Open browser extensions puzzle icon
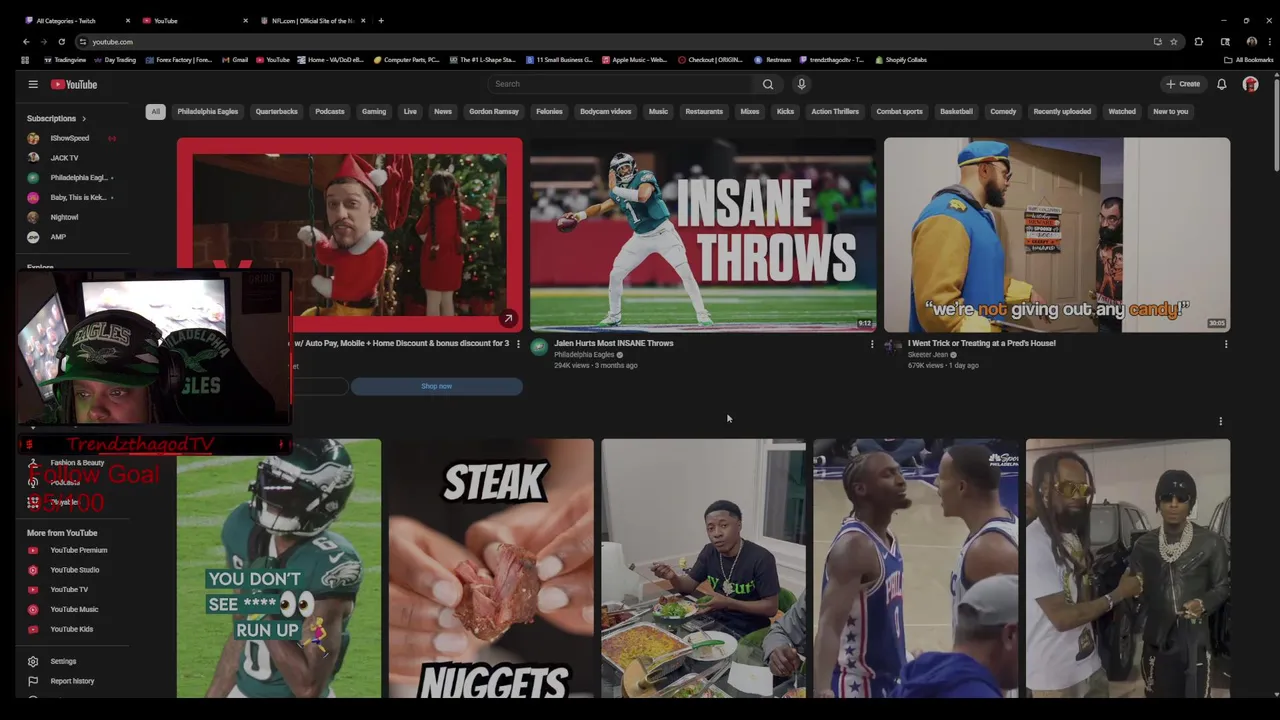 [1199, 42]
